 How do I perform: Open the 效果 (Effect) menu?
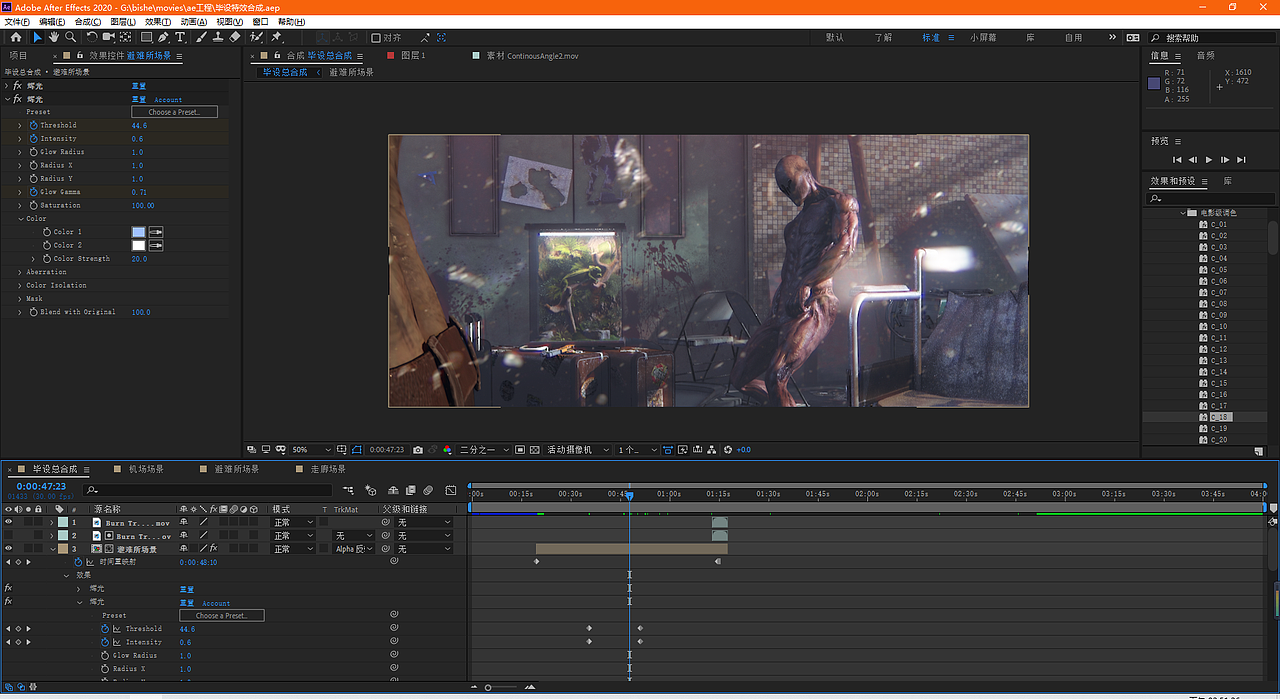pyautogui.click(x=158, y=21)
